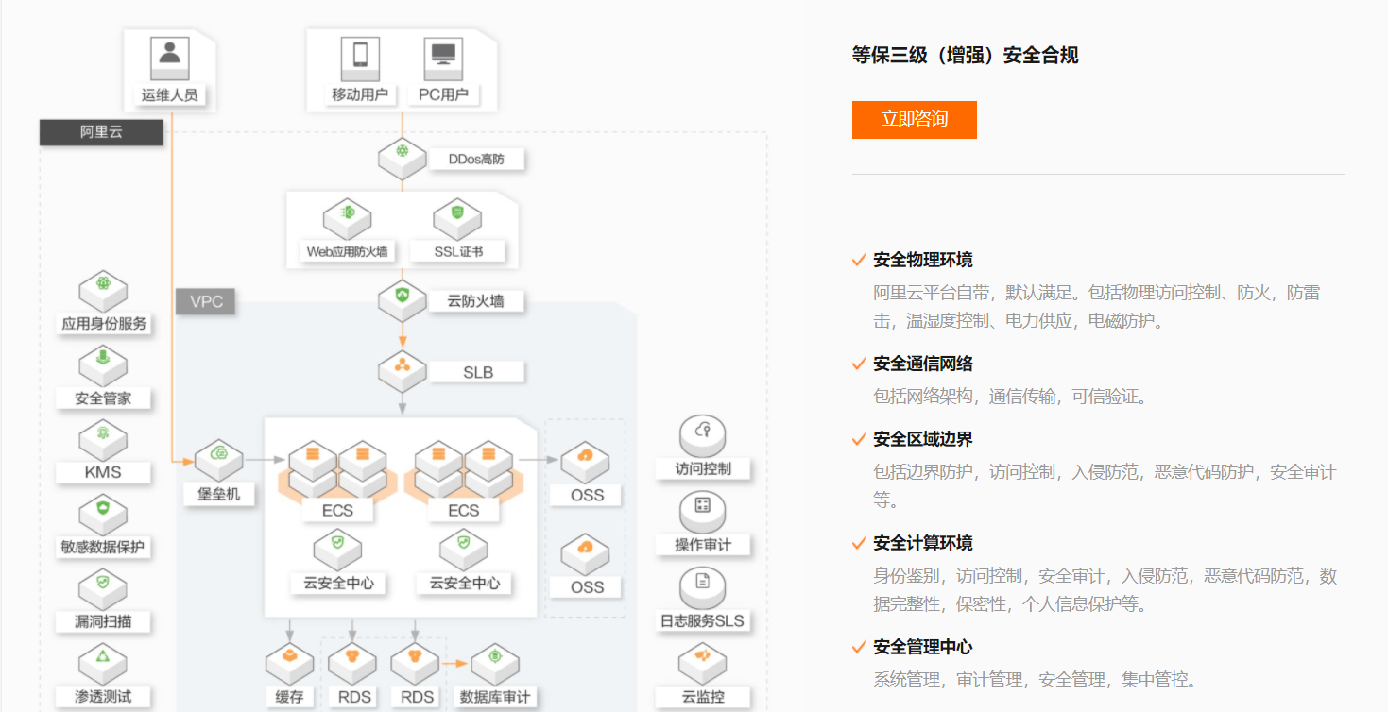Select the 云监控 icon
The image size is (1389, 712).
pos(703,663)
